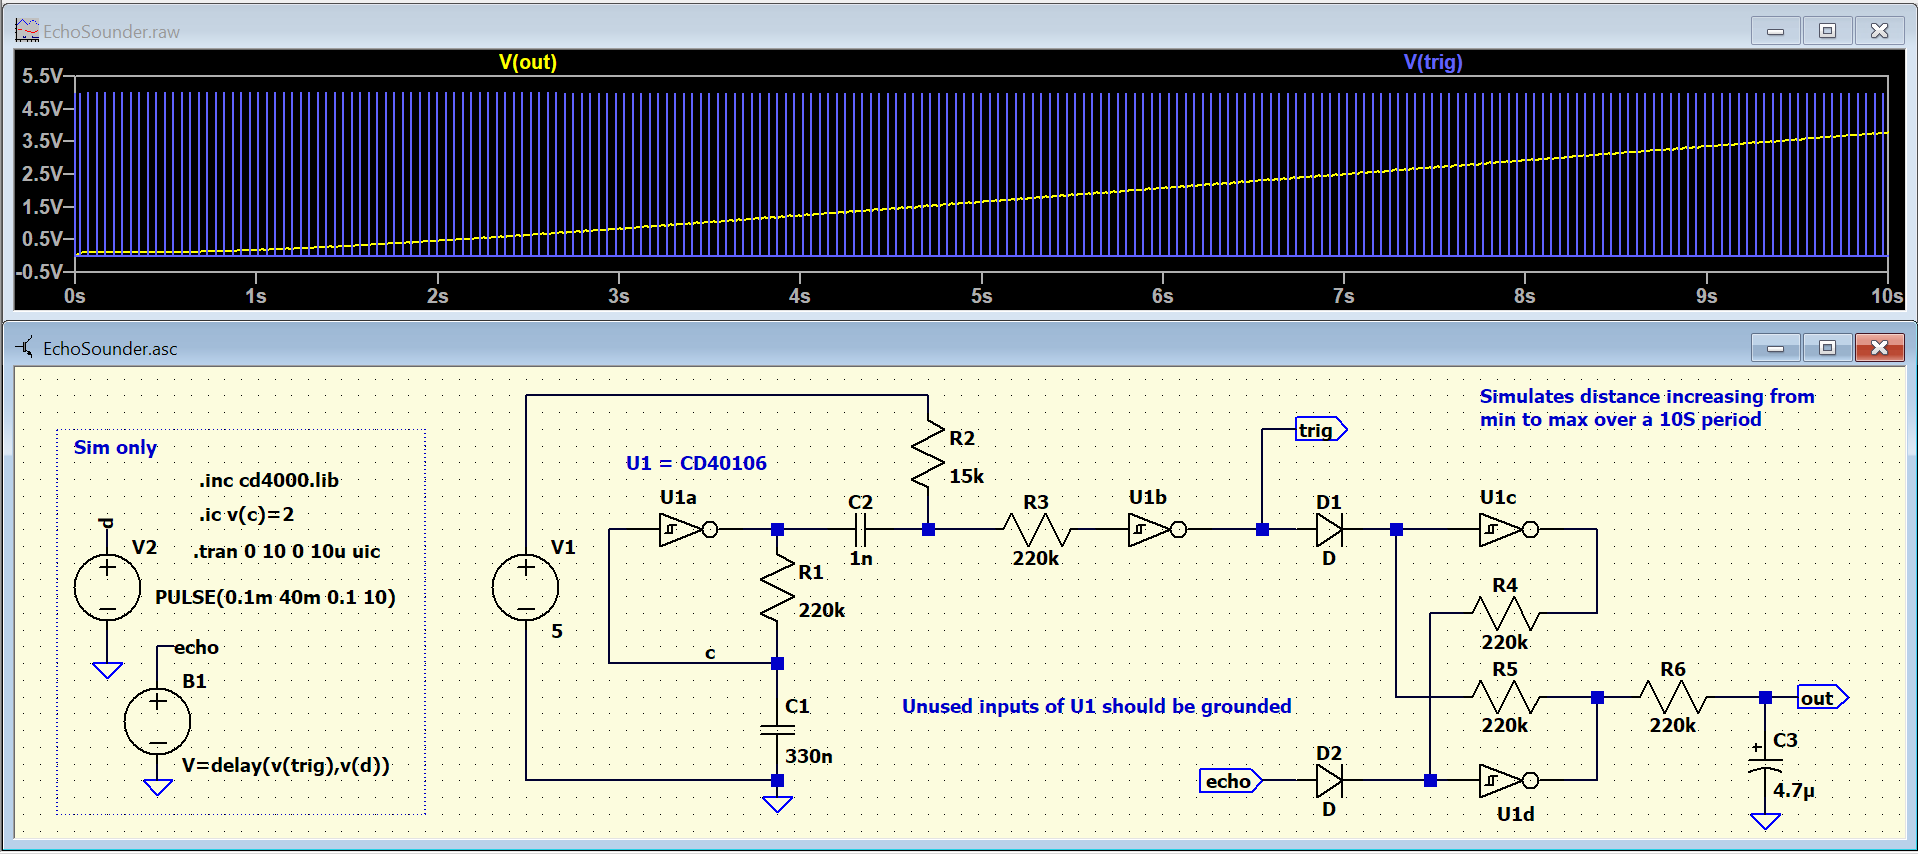Select diode D2 symbol
1918x854 pixels.
(x=1329, y=780)
